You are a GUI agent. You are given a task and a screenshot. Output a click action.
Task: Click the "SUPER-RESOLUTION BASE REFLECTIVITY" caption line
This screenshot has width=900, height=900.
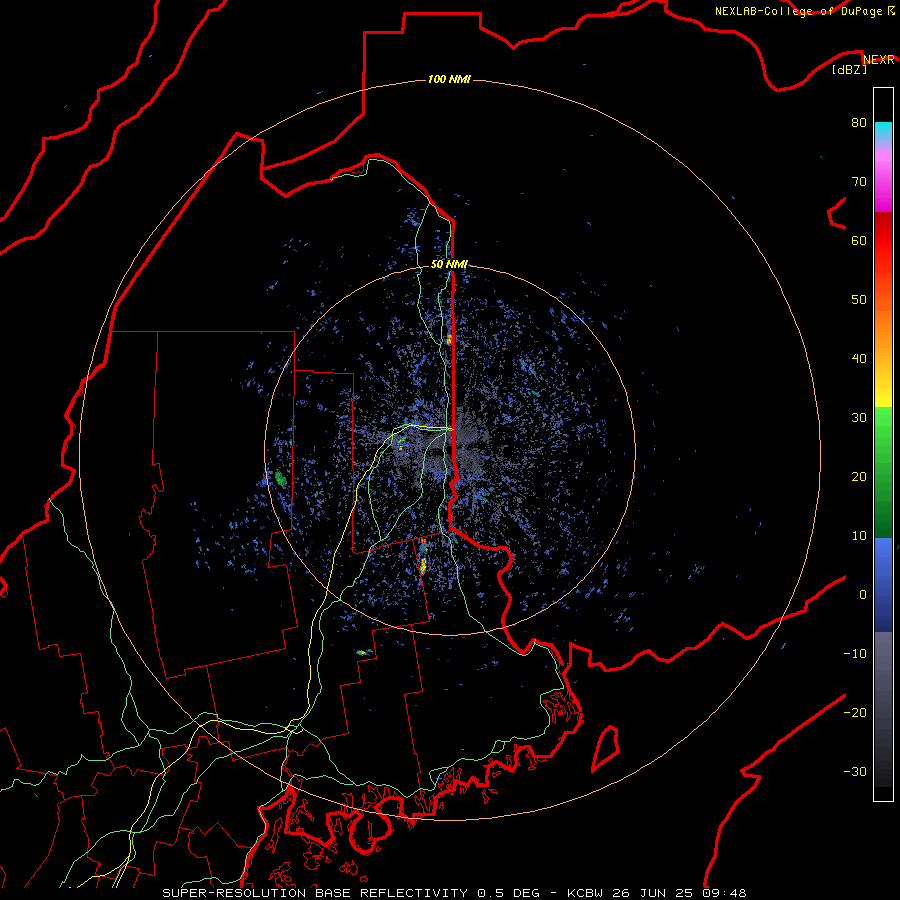click(454, 893)
